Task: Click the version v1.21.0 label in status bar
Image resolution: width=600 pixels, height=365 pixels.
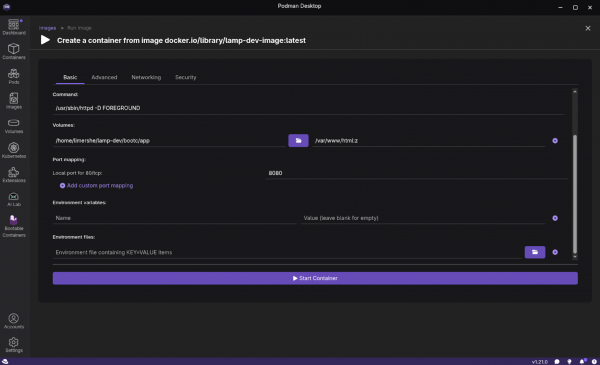Action: point(540,362)
